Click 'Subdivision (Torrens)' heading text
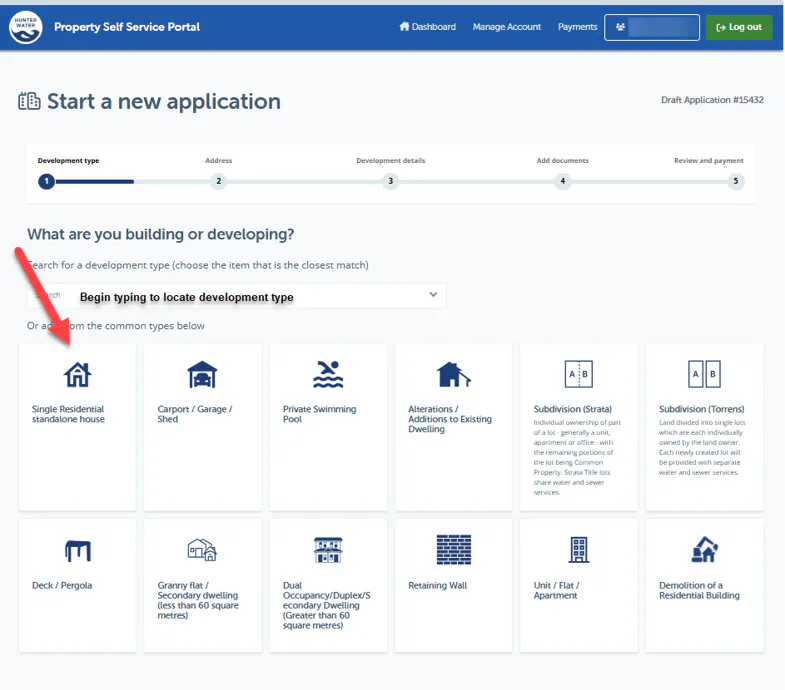The image size is (785, 690). coord(701,409)
